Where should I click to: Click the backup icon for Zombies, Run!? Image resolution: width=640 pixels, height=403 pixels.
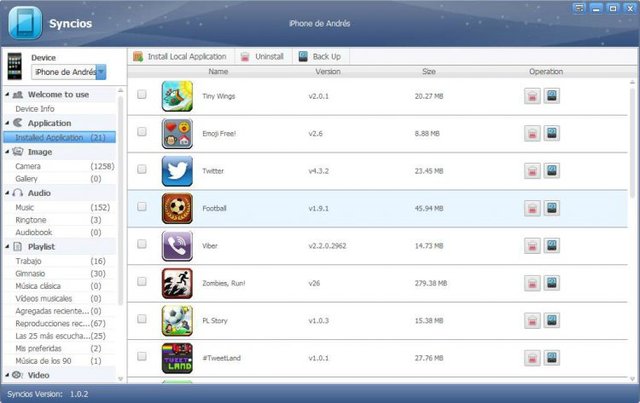coord(551,283)
